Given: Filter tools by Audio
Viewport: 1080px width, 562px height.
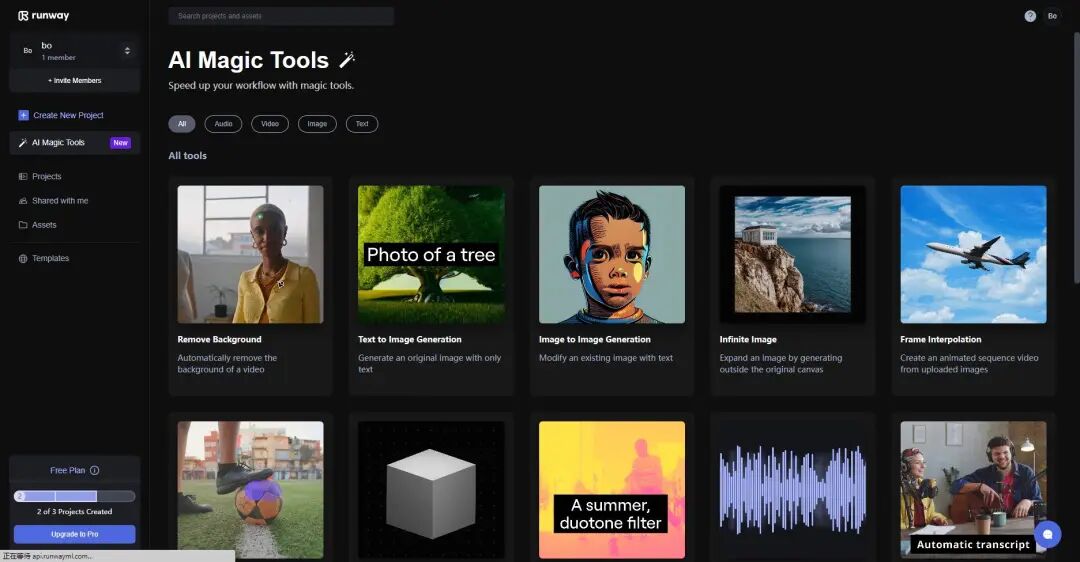Looking at the screenshot, I should click(x=223, y=124).
